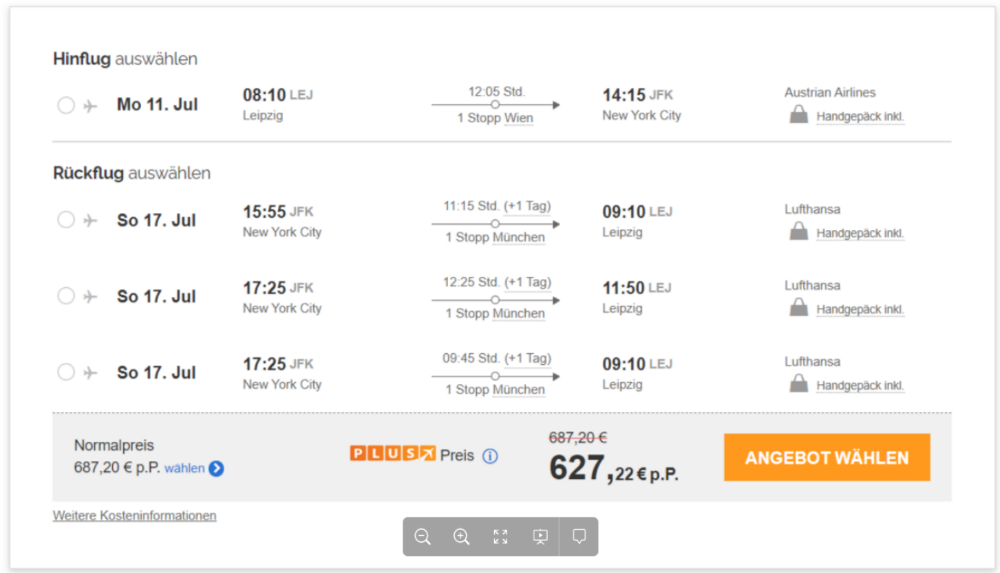Toggle fullscreen view icon in toolbar
The image size is (1000, 573).
click(501, 537)
